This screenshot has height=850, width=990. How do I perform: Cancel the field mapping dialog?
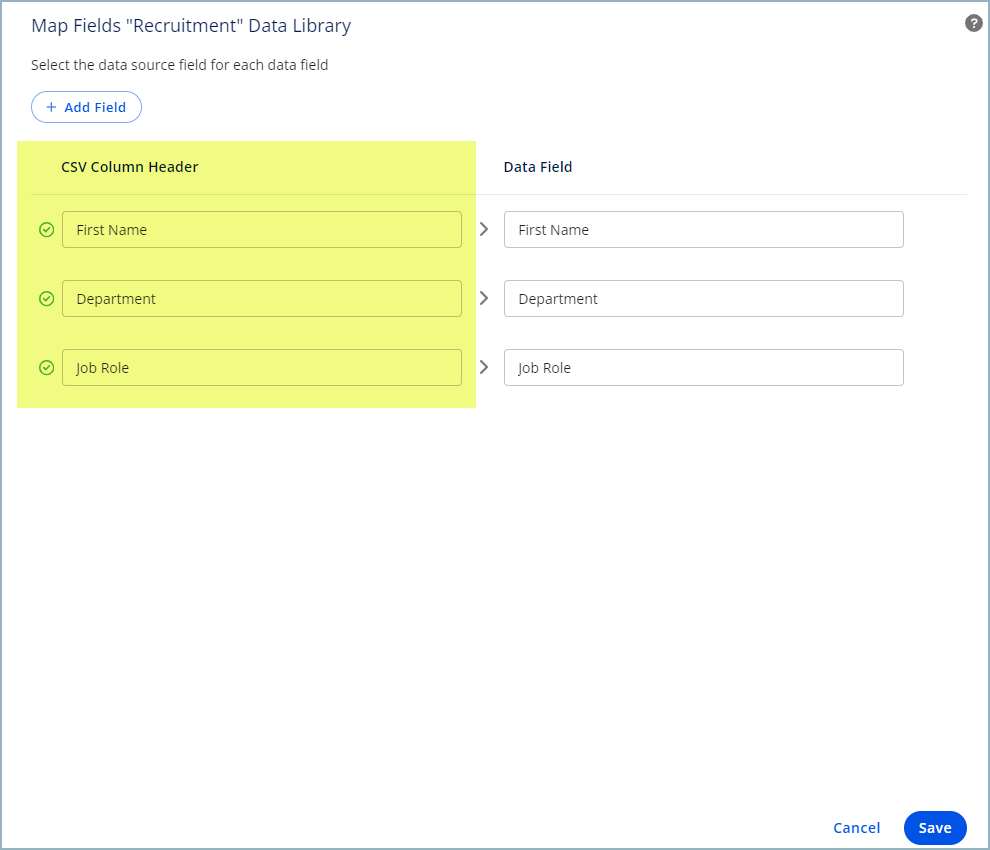pyautogui.click(x=856, y=828)
